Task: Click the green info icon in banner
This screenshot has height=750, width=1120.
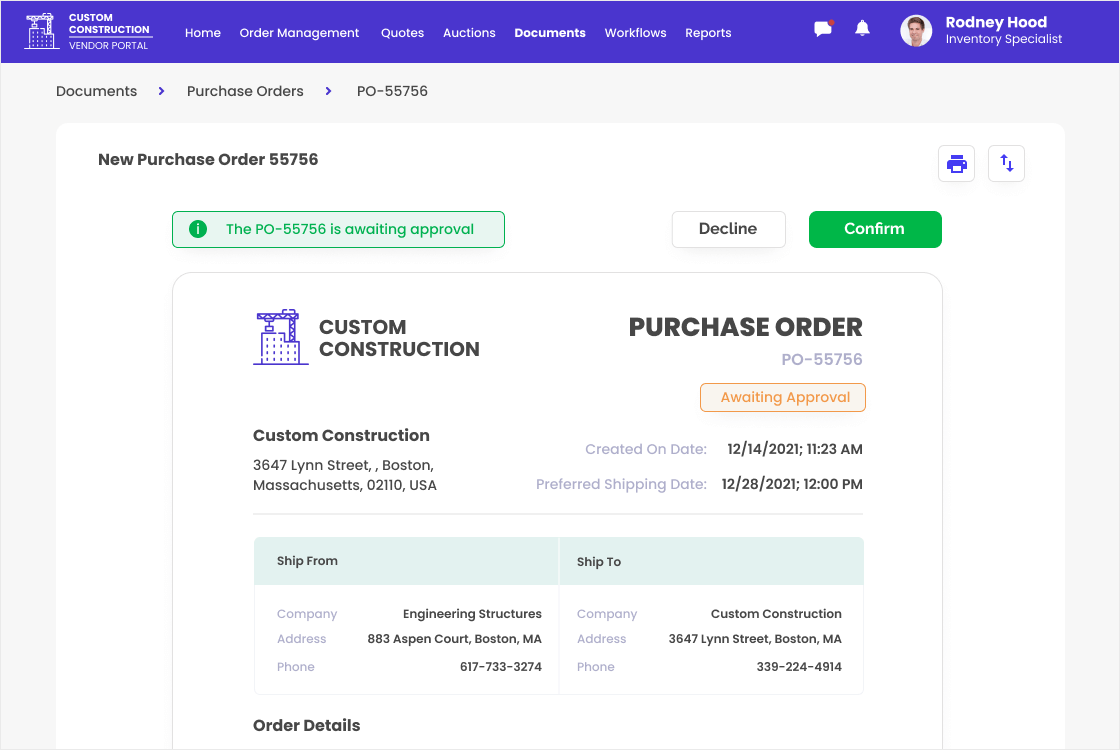Action: (198, 229)
